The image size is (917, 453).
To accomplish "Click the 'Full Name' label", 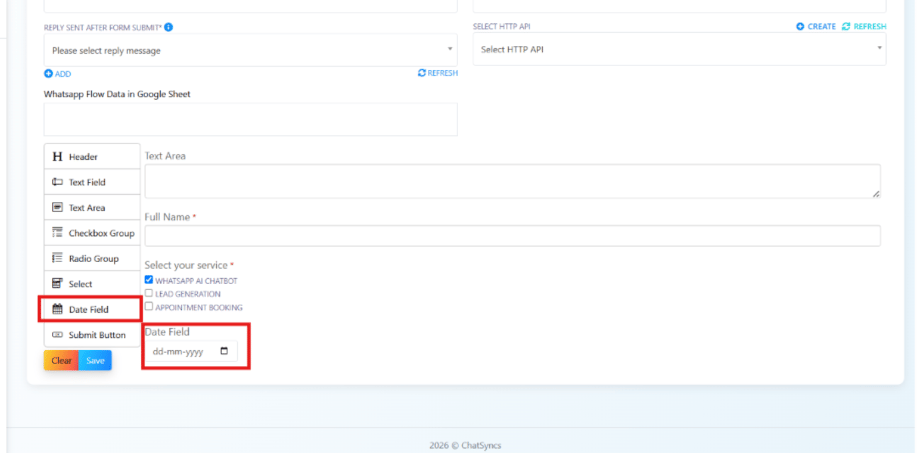I will (x=167, y=217).
